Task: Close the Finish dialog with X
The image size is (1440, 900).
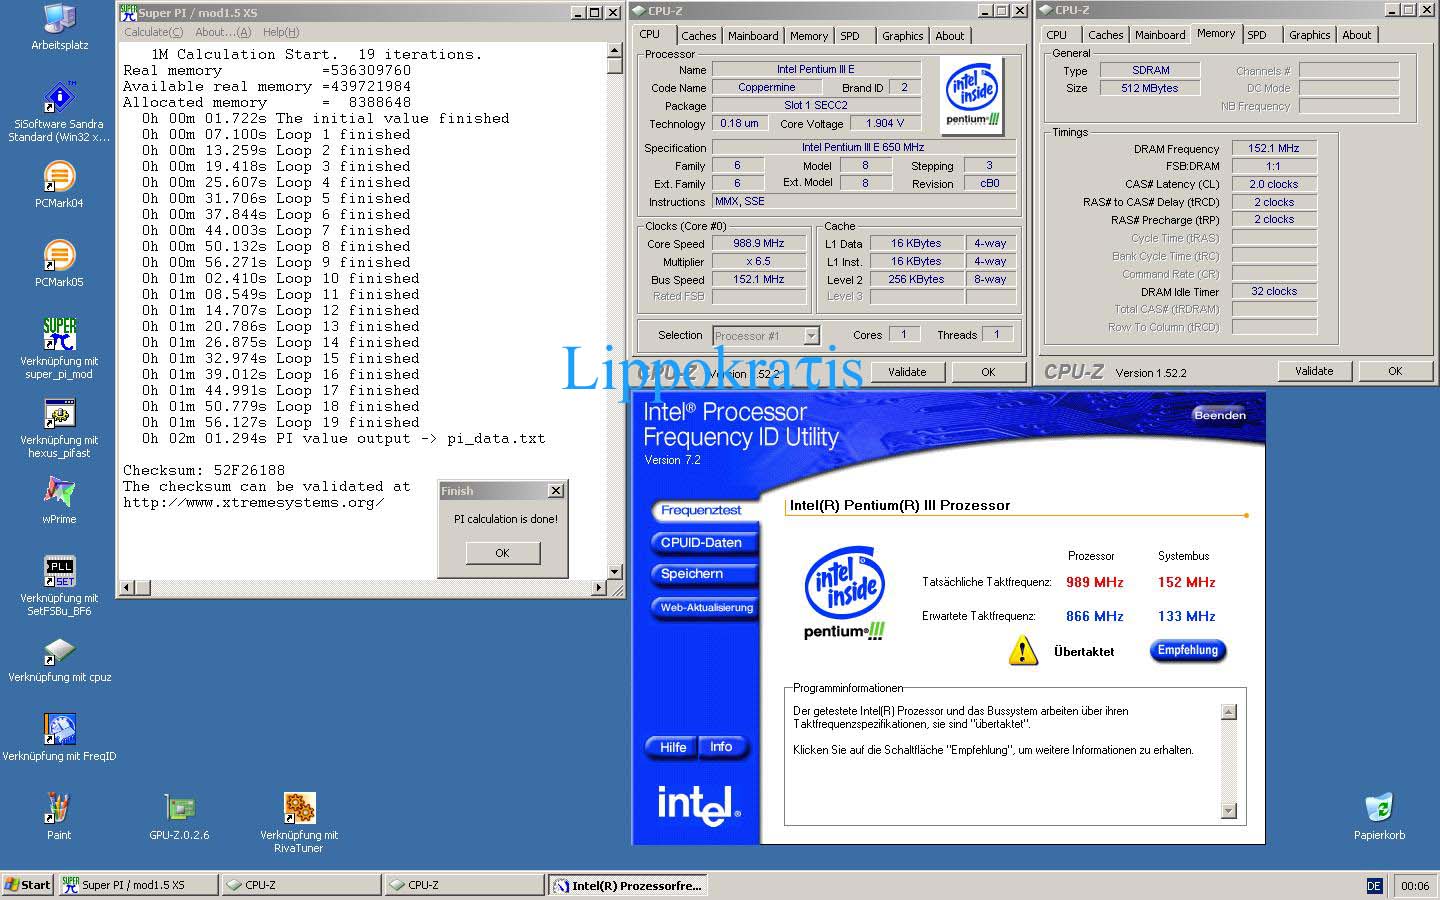Action: click(x=556, y=491)
